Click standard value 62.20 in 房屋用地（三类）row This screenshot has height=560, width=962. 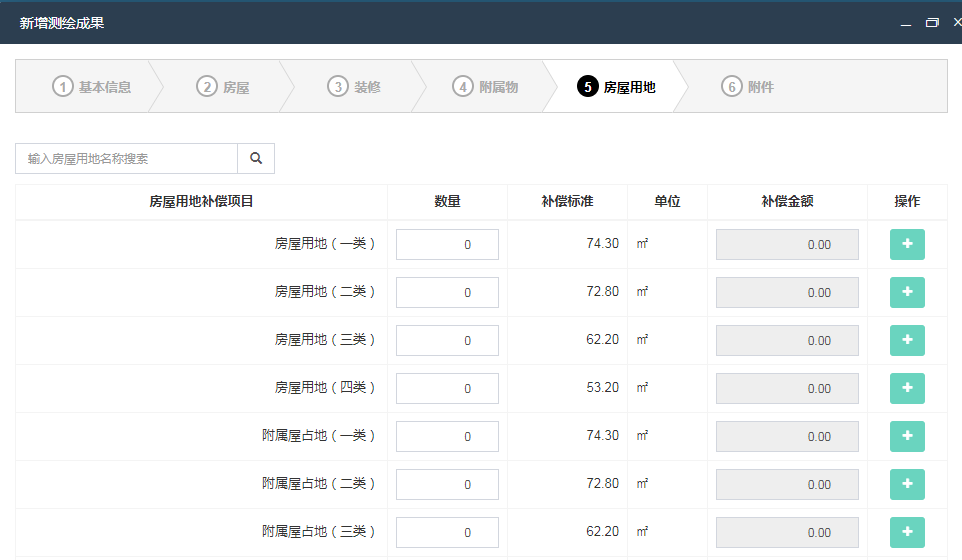(602, 339)
